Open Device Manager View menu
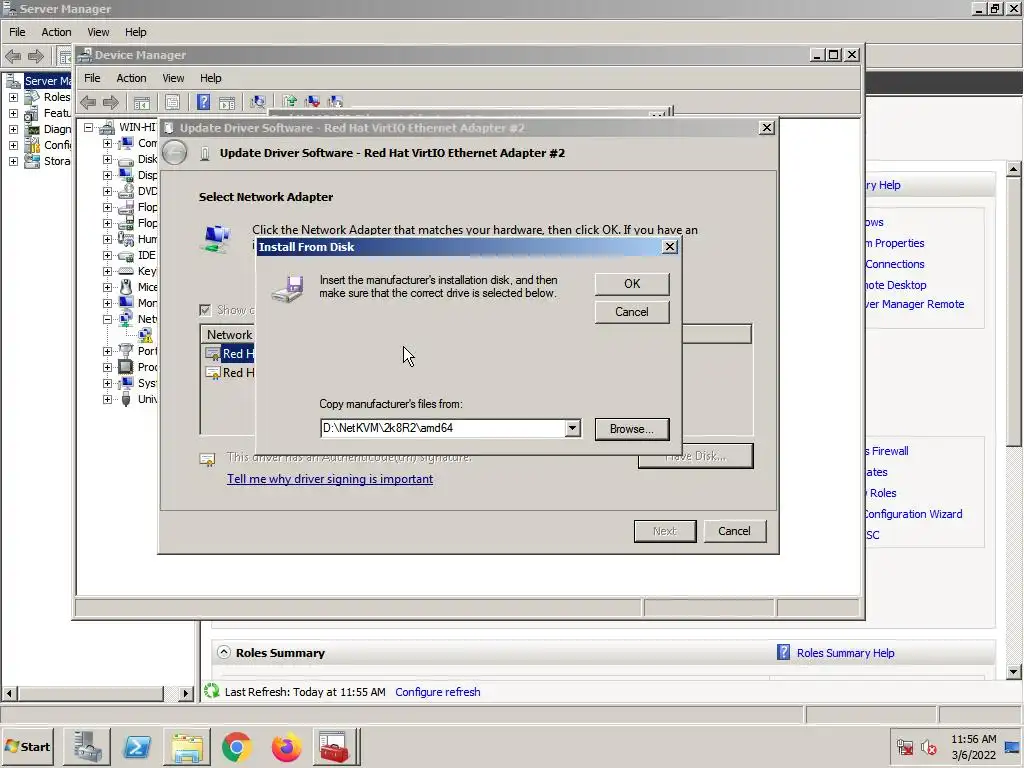Screen dimensions: 1024x768 point(173,78)
